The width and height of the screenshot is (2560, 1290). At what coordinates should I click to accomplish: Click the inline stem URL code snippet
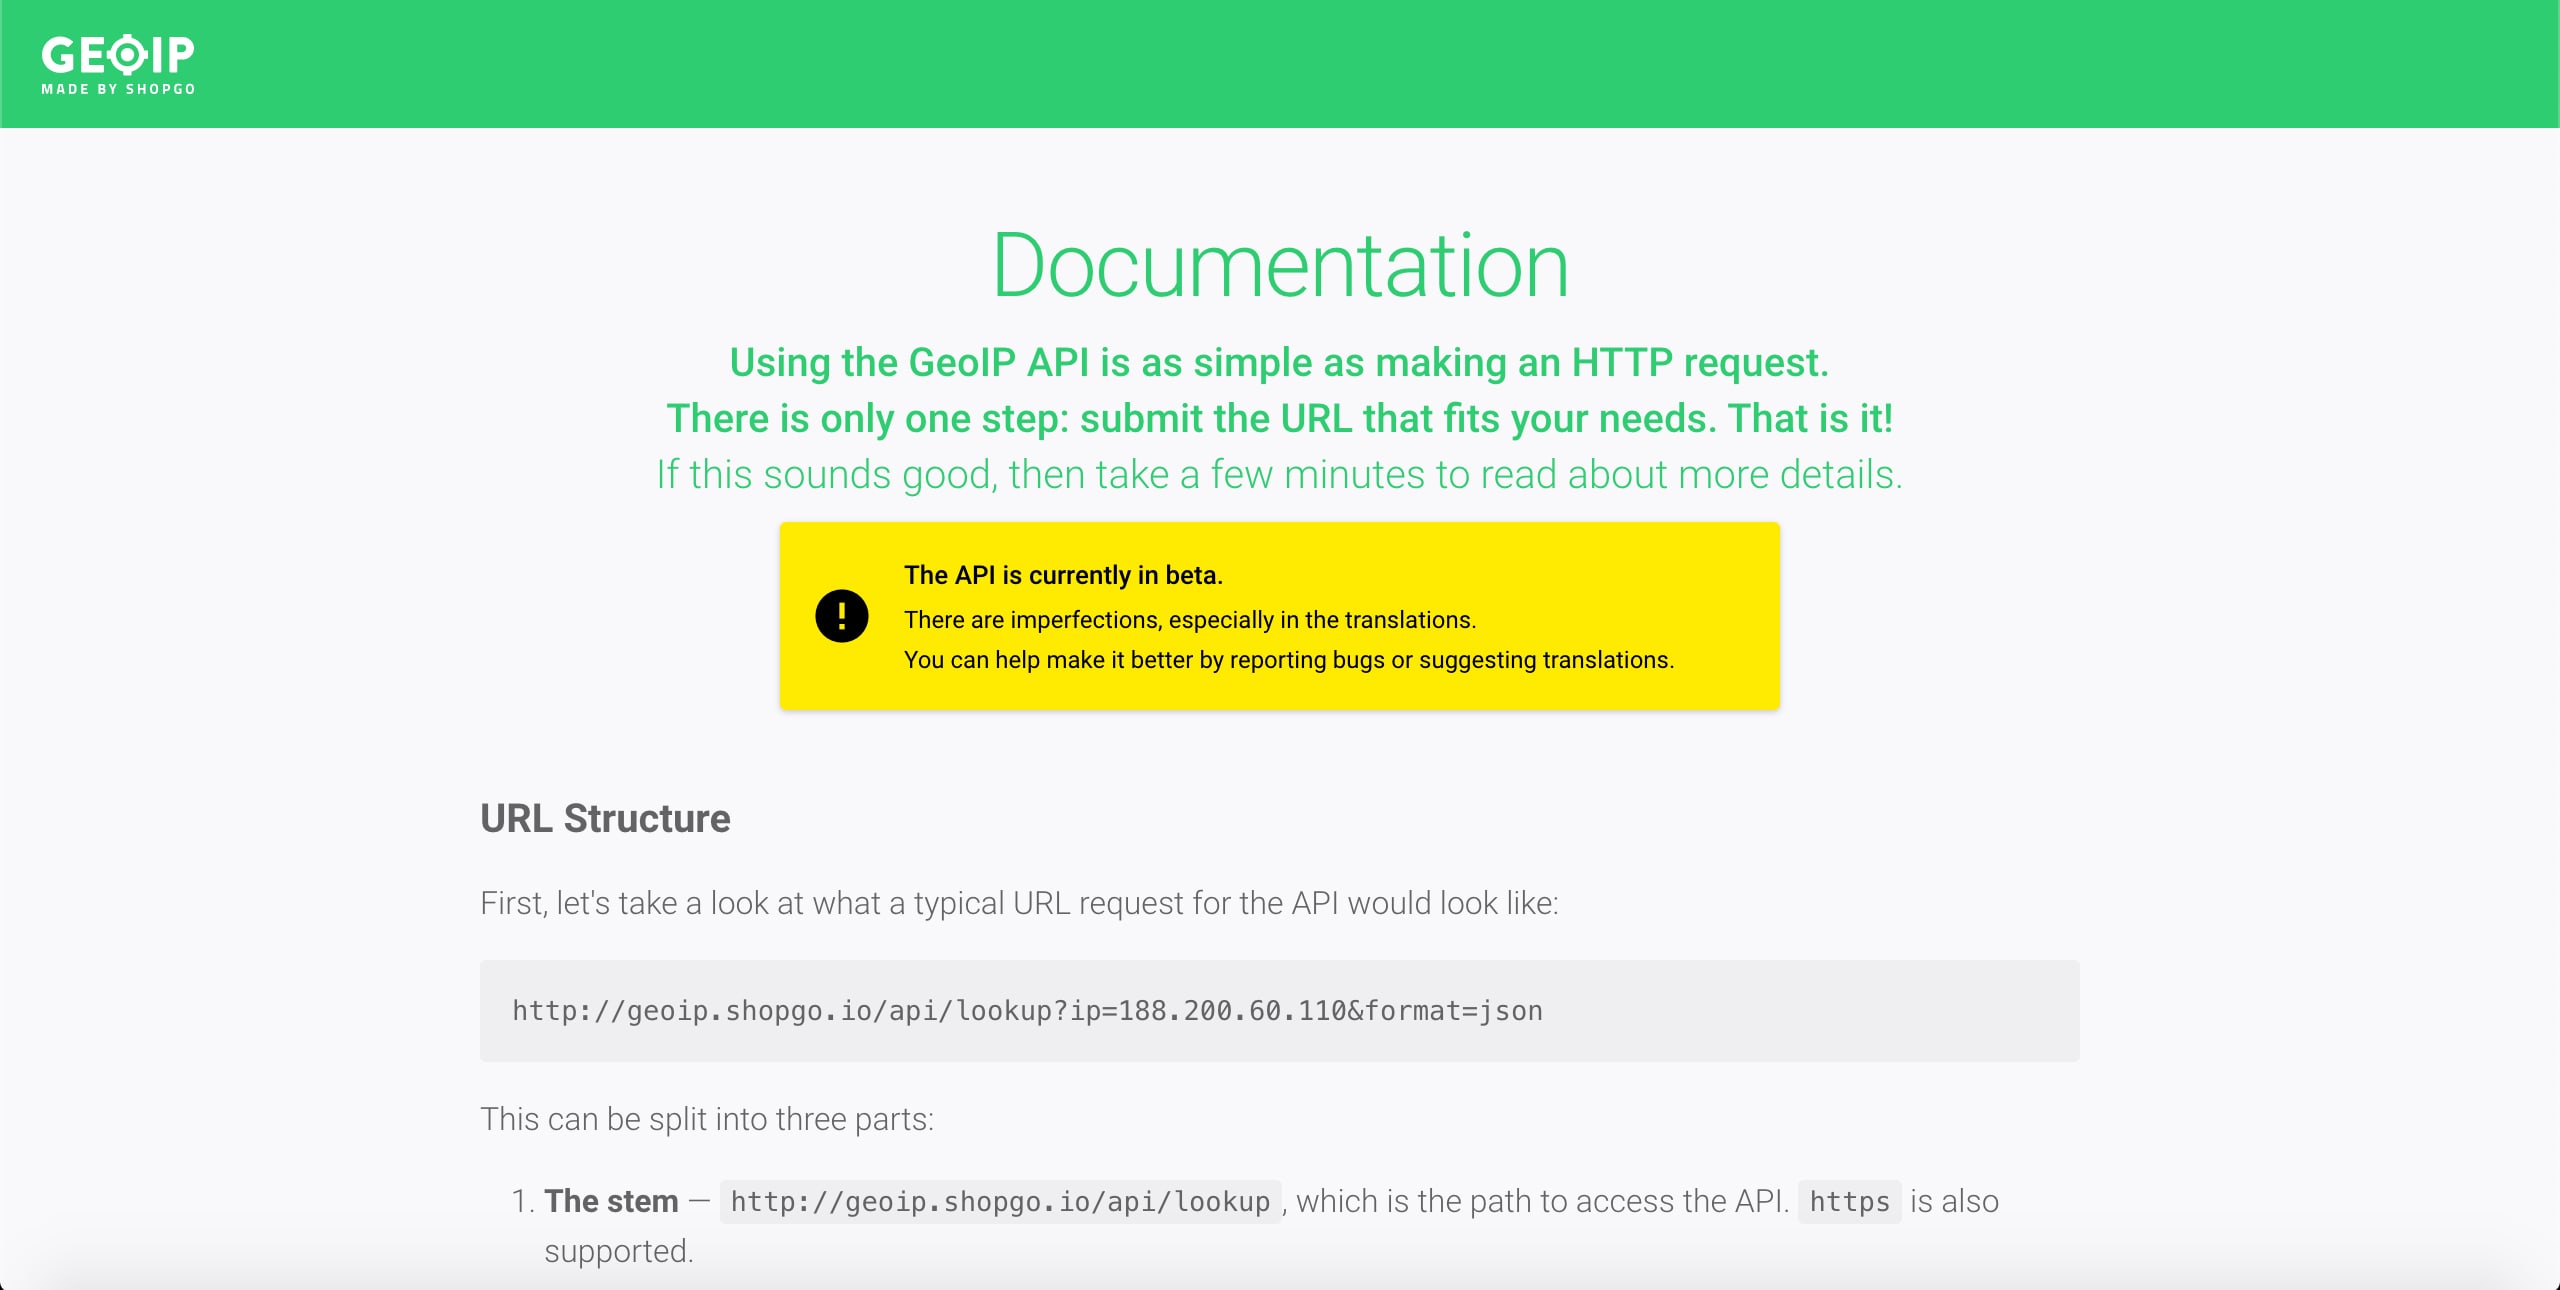(x=1000, y=1201)
